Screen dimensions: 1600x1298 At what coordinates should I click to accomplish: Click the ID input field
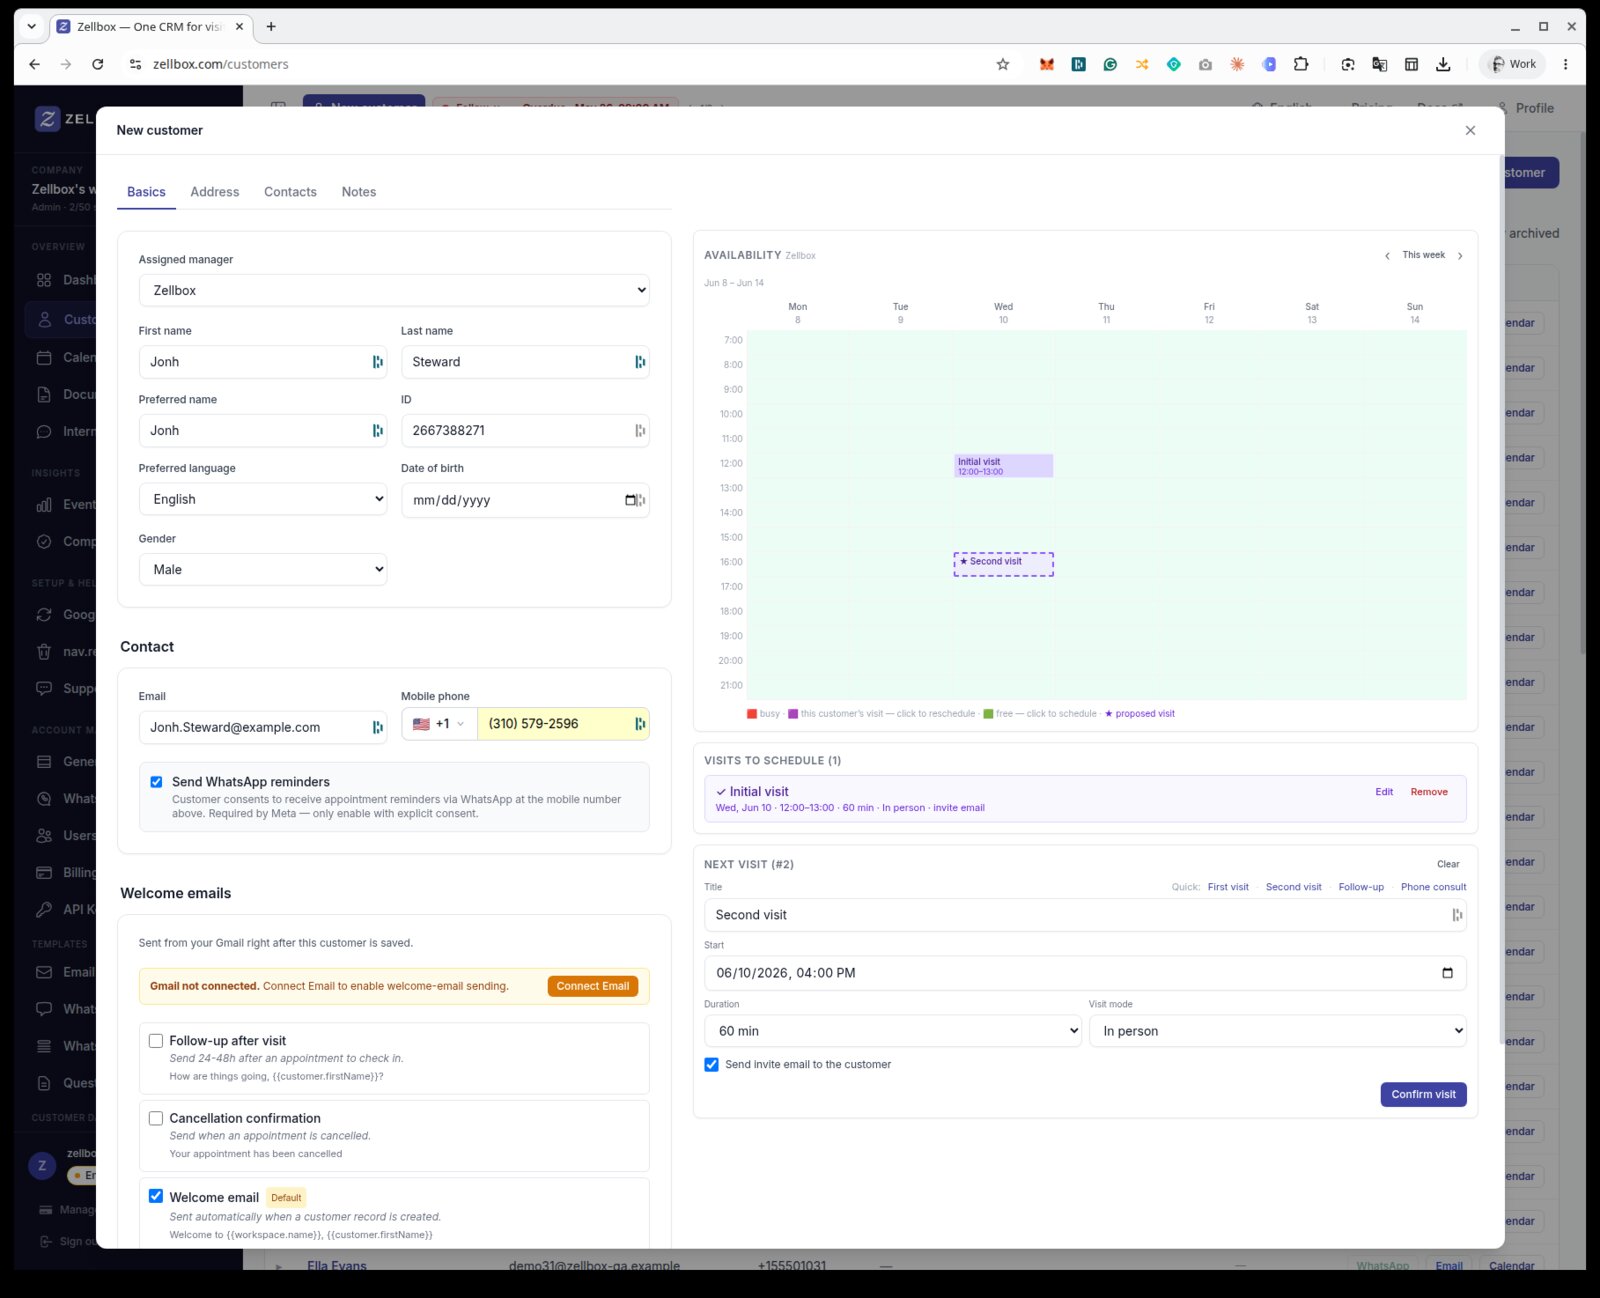[x=525, y=430]
